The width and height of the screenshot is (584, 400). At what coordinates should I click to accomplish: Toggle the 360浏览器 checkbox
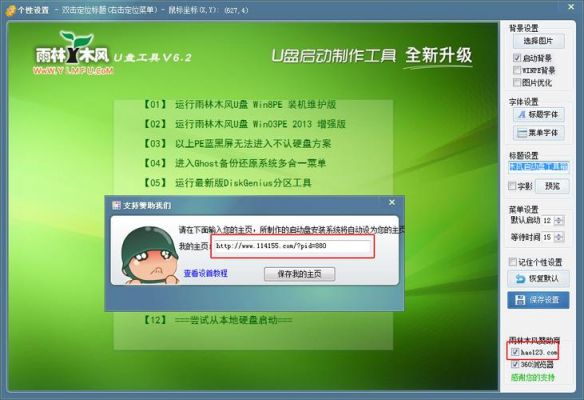pyautogui.click(x=515, y=364)
